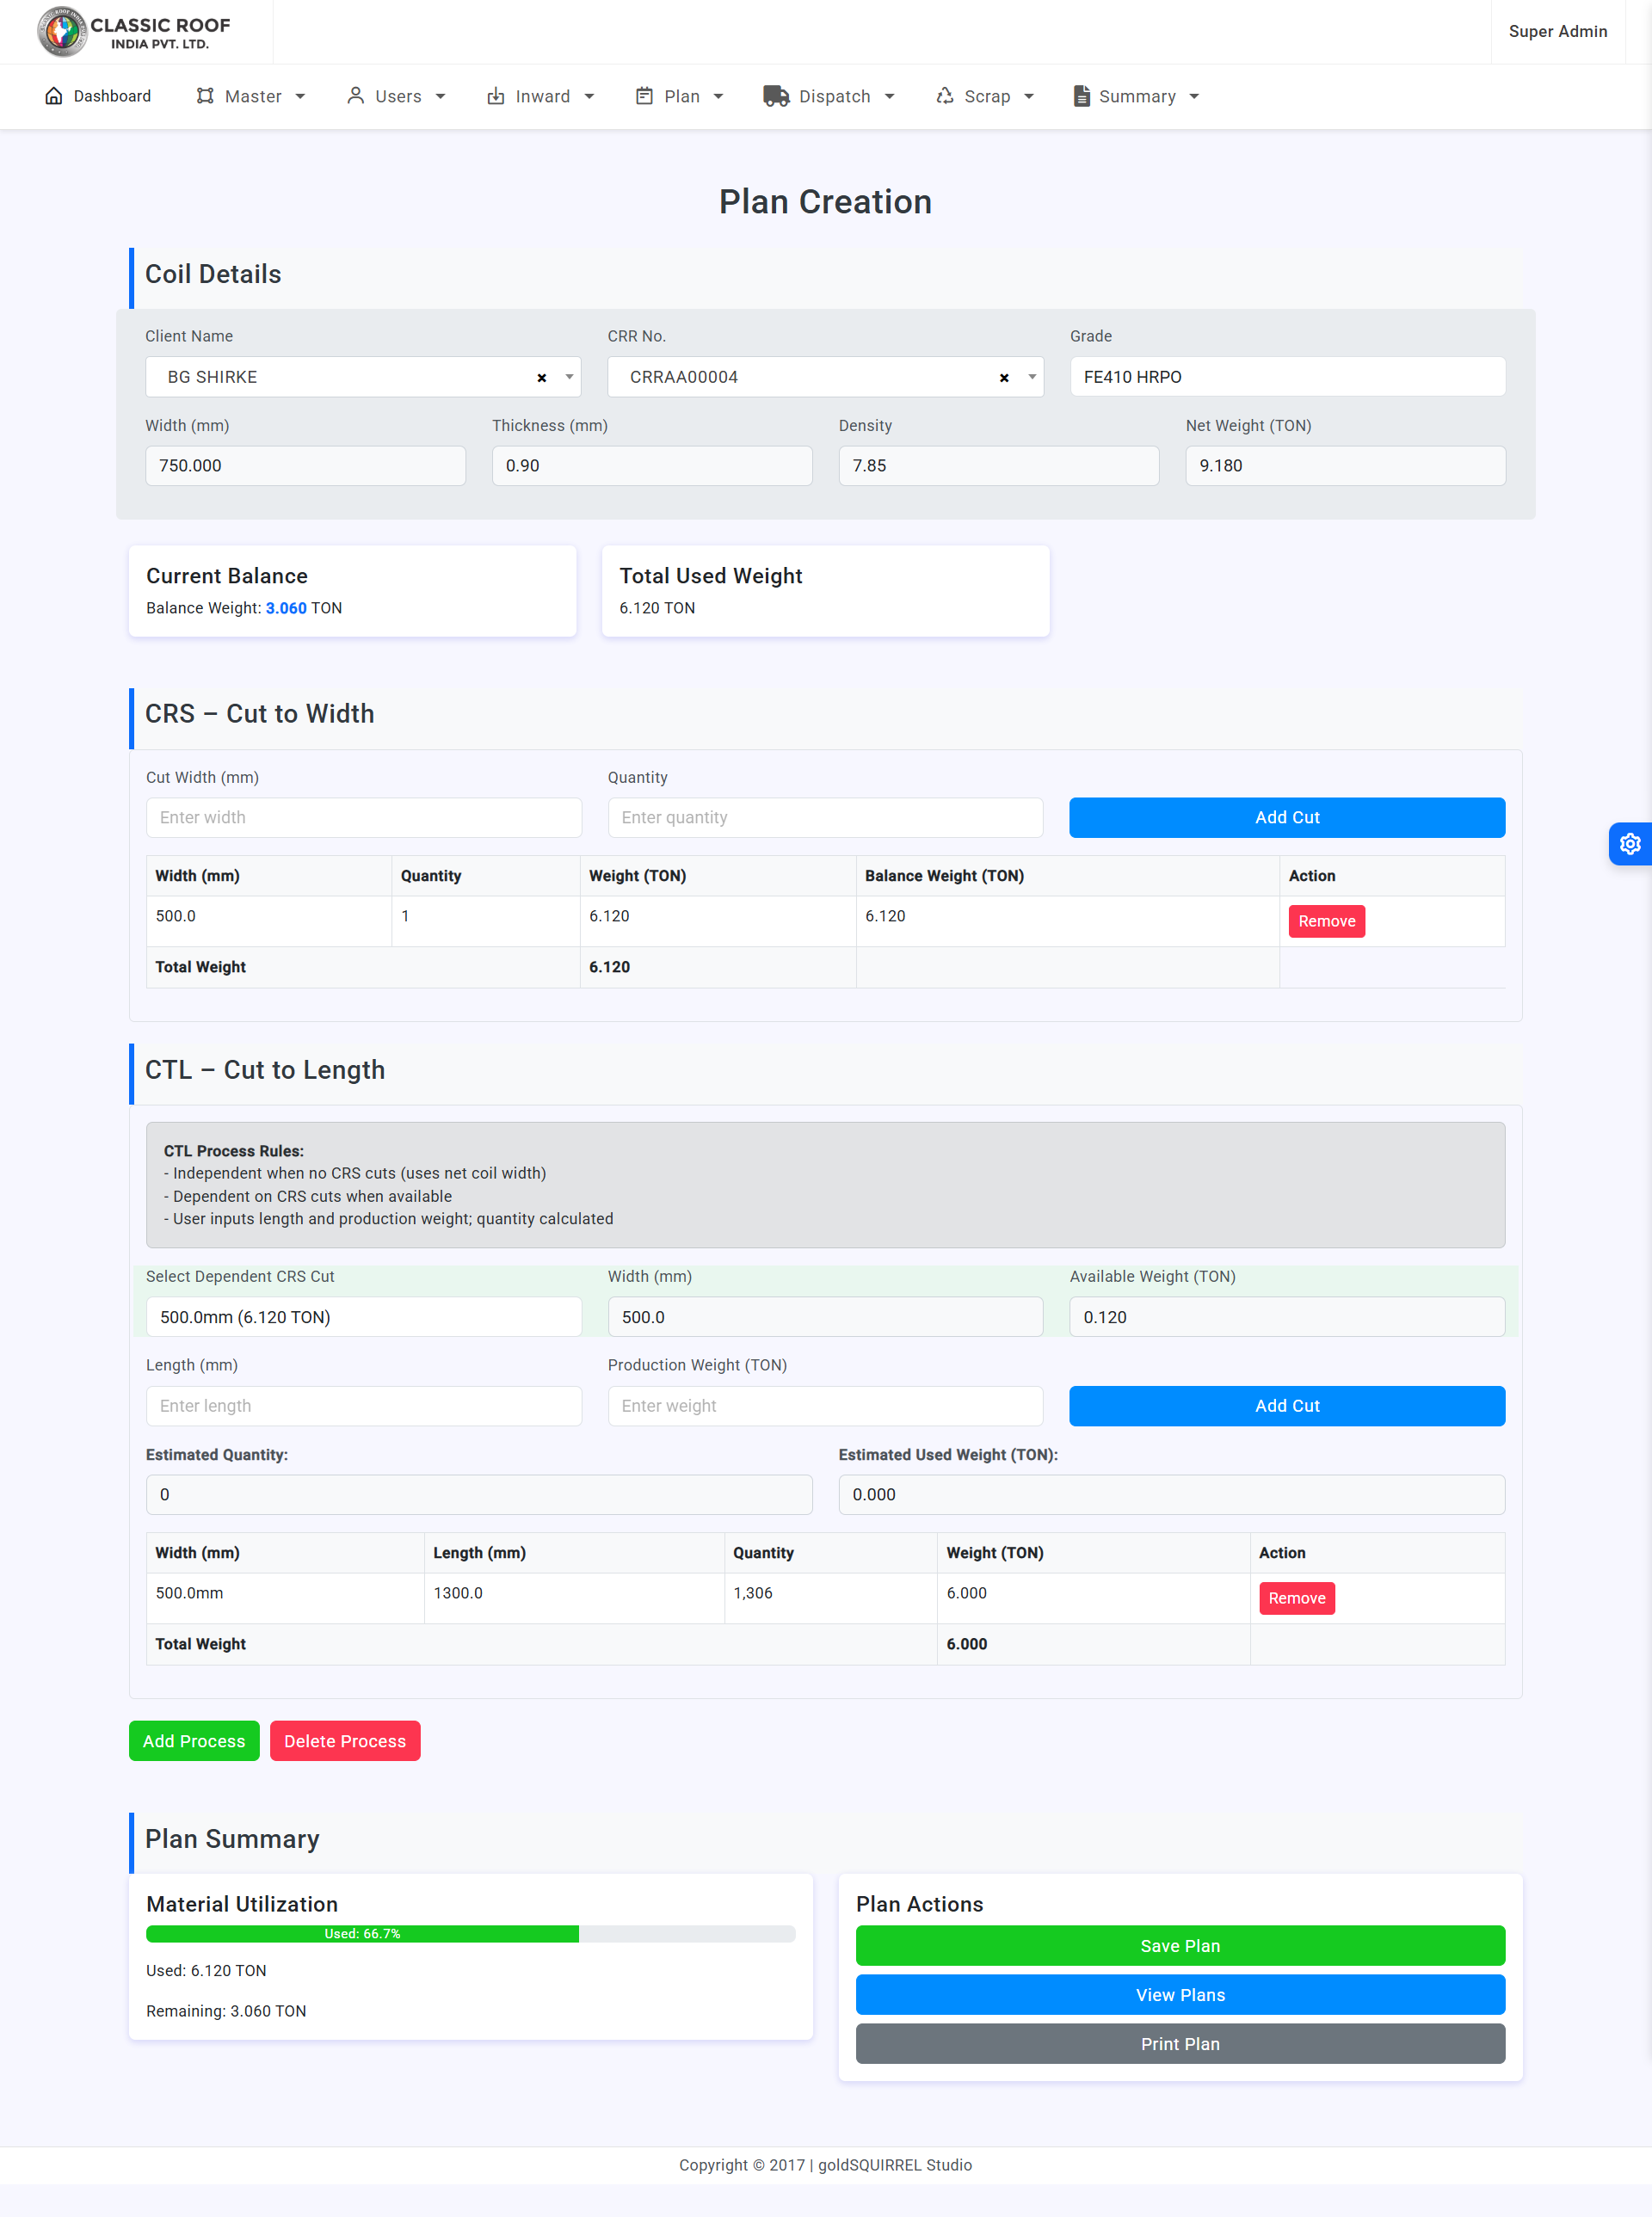Open the Select Dependent CRS Cut dropdown

tap(363, 1317)
